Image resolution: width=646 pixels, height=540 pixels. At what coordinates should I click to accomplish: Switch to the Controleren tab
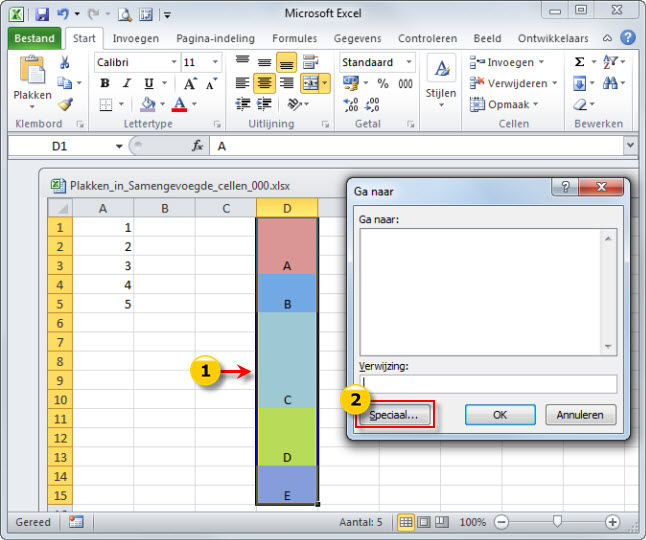point(427,38)
